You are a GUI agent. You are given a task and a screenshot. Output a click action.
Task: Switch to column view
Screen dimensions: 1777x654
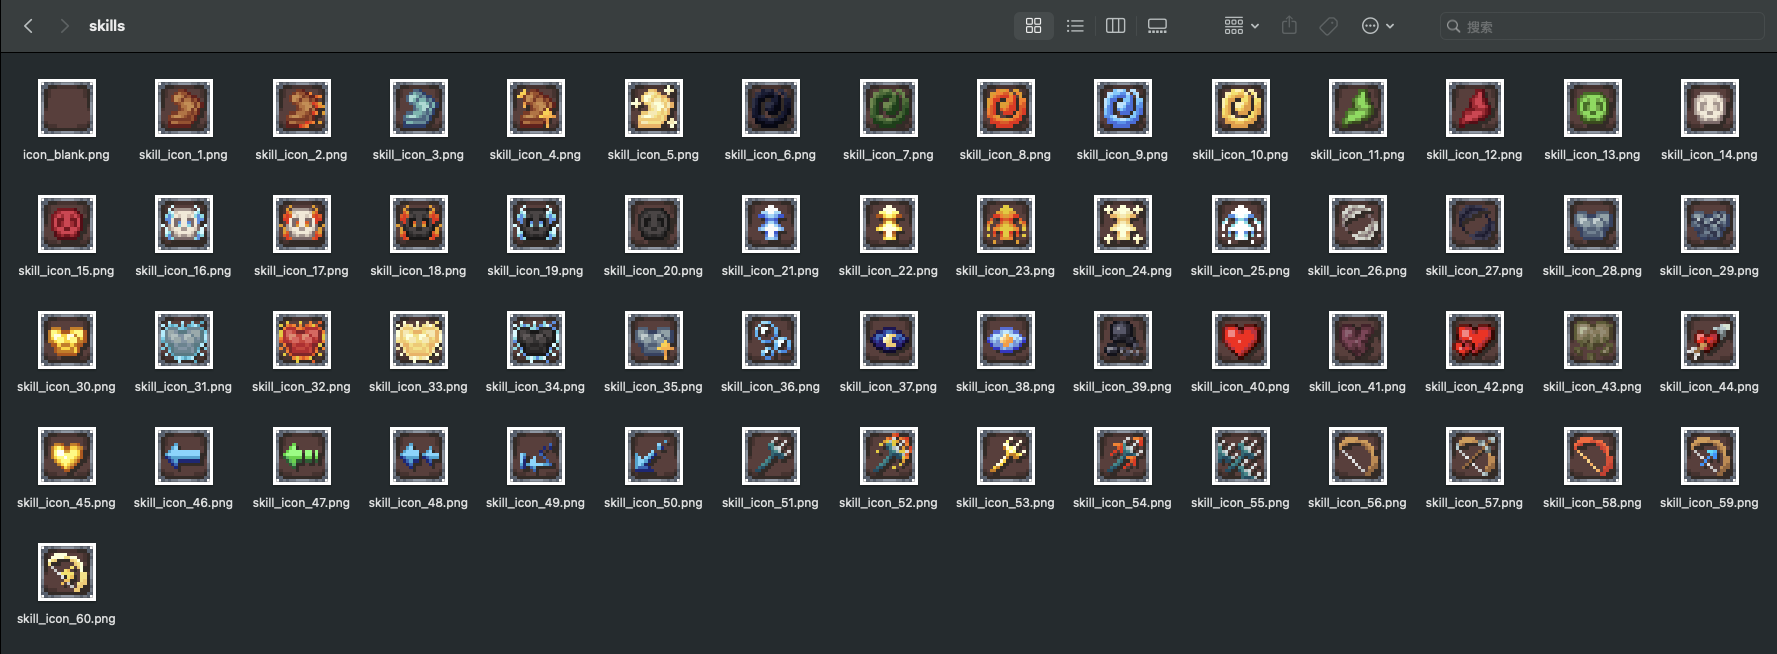(x=1116, y=26)
